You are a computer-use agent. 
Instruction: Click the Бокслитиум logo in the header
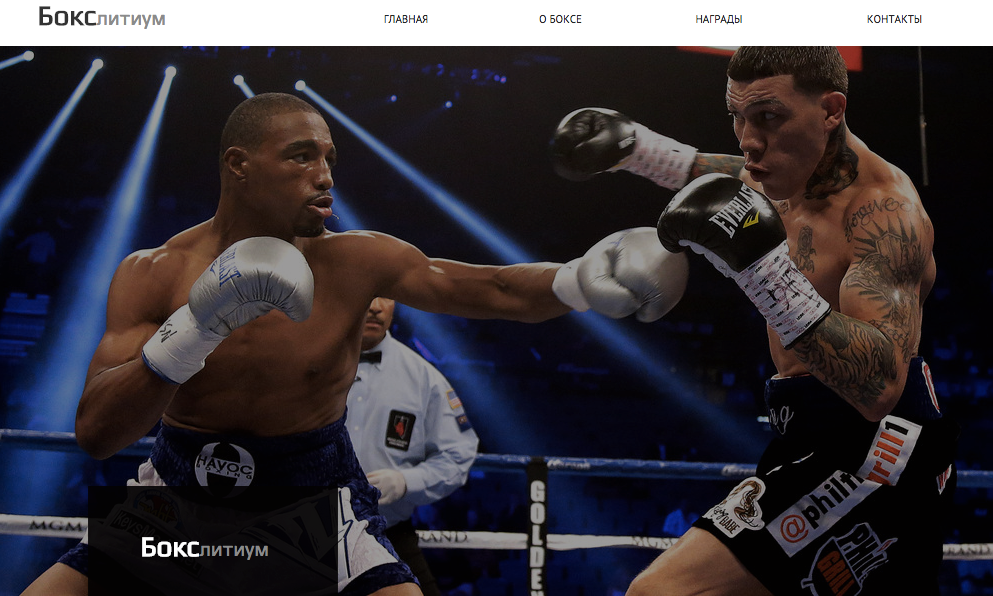[102, 18]
